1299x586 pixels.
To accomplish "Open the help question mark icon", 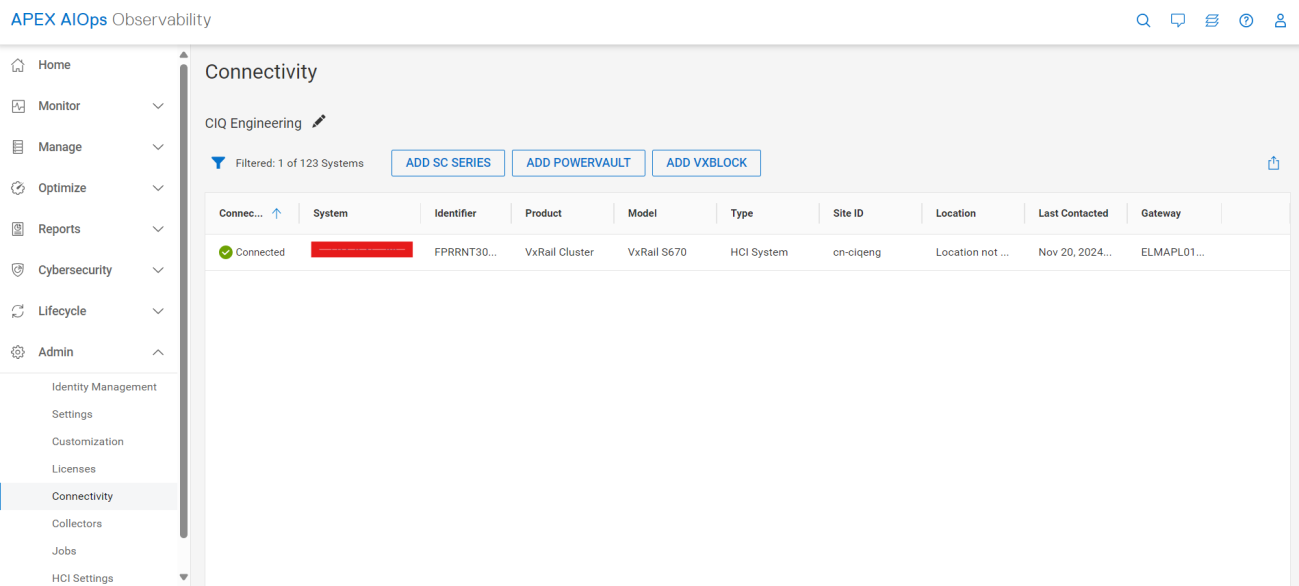I will [x=1246, y=20].
